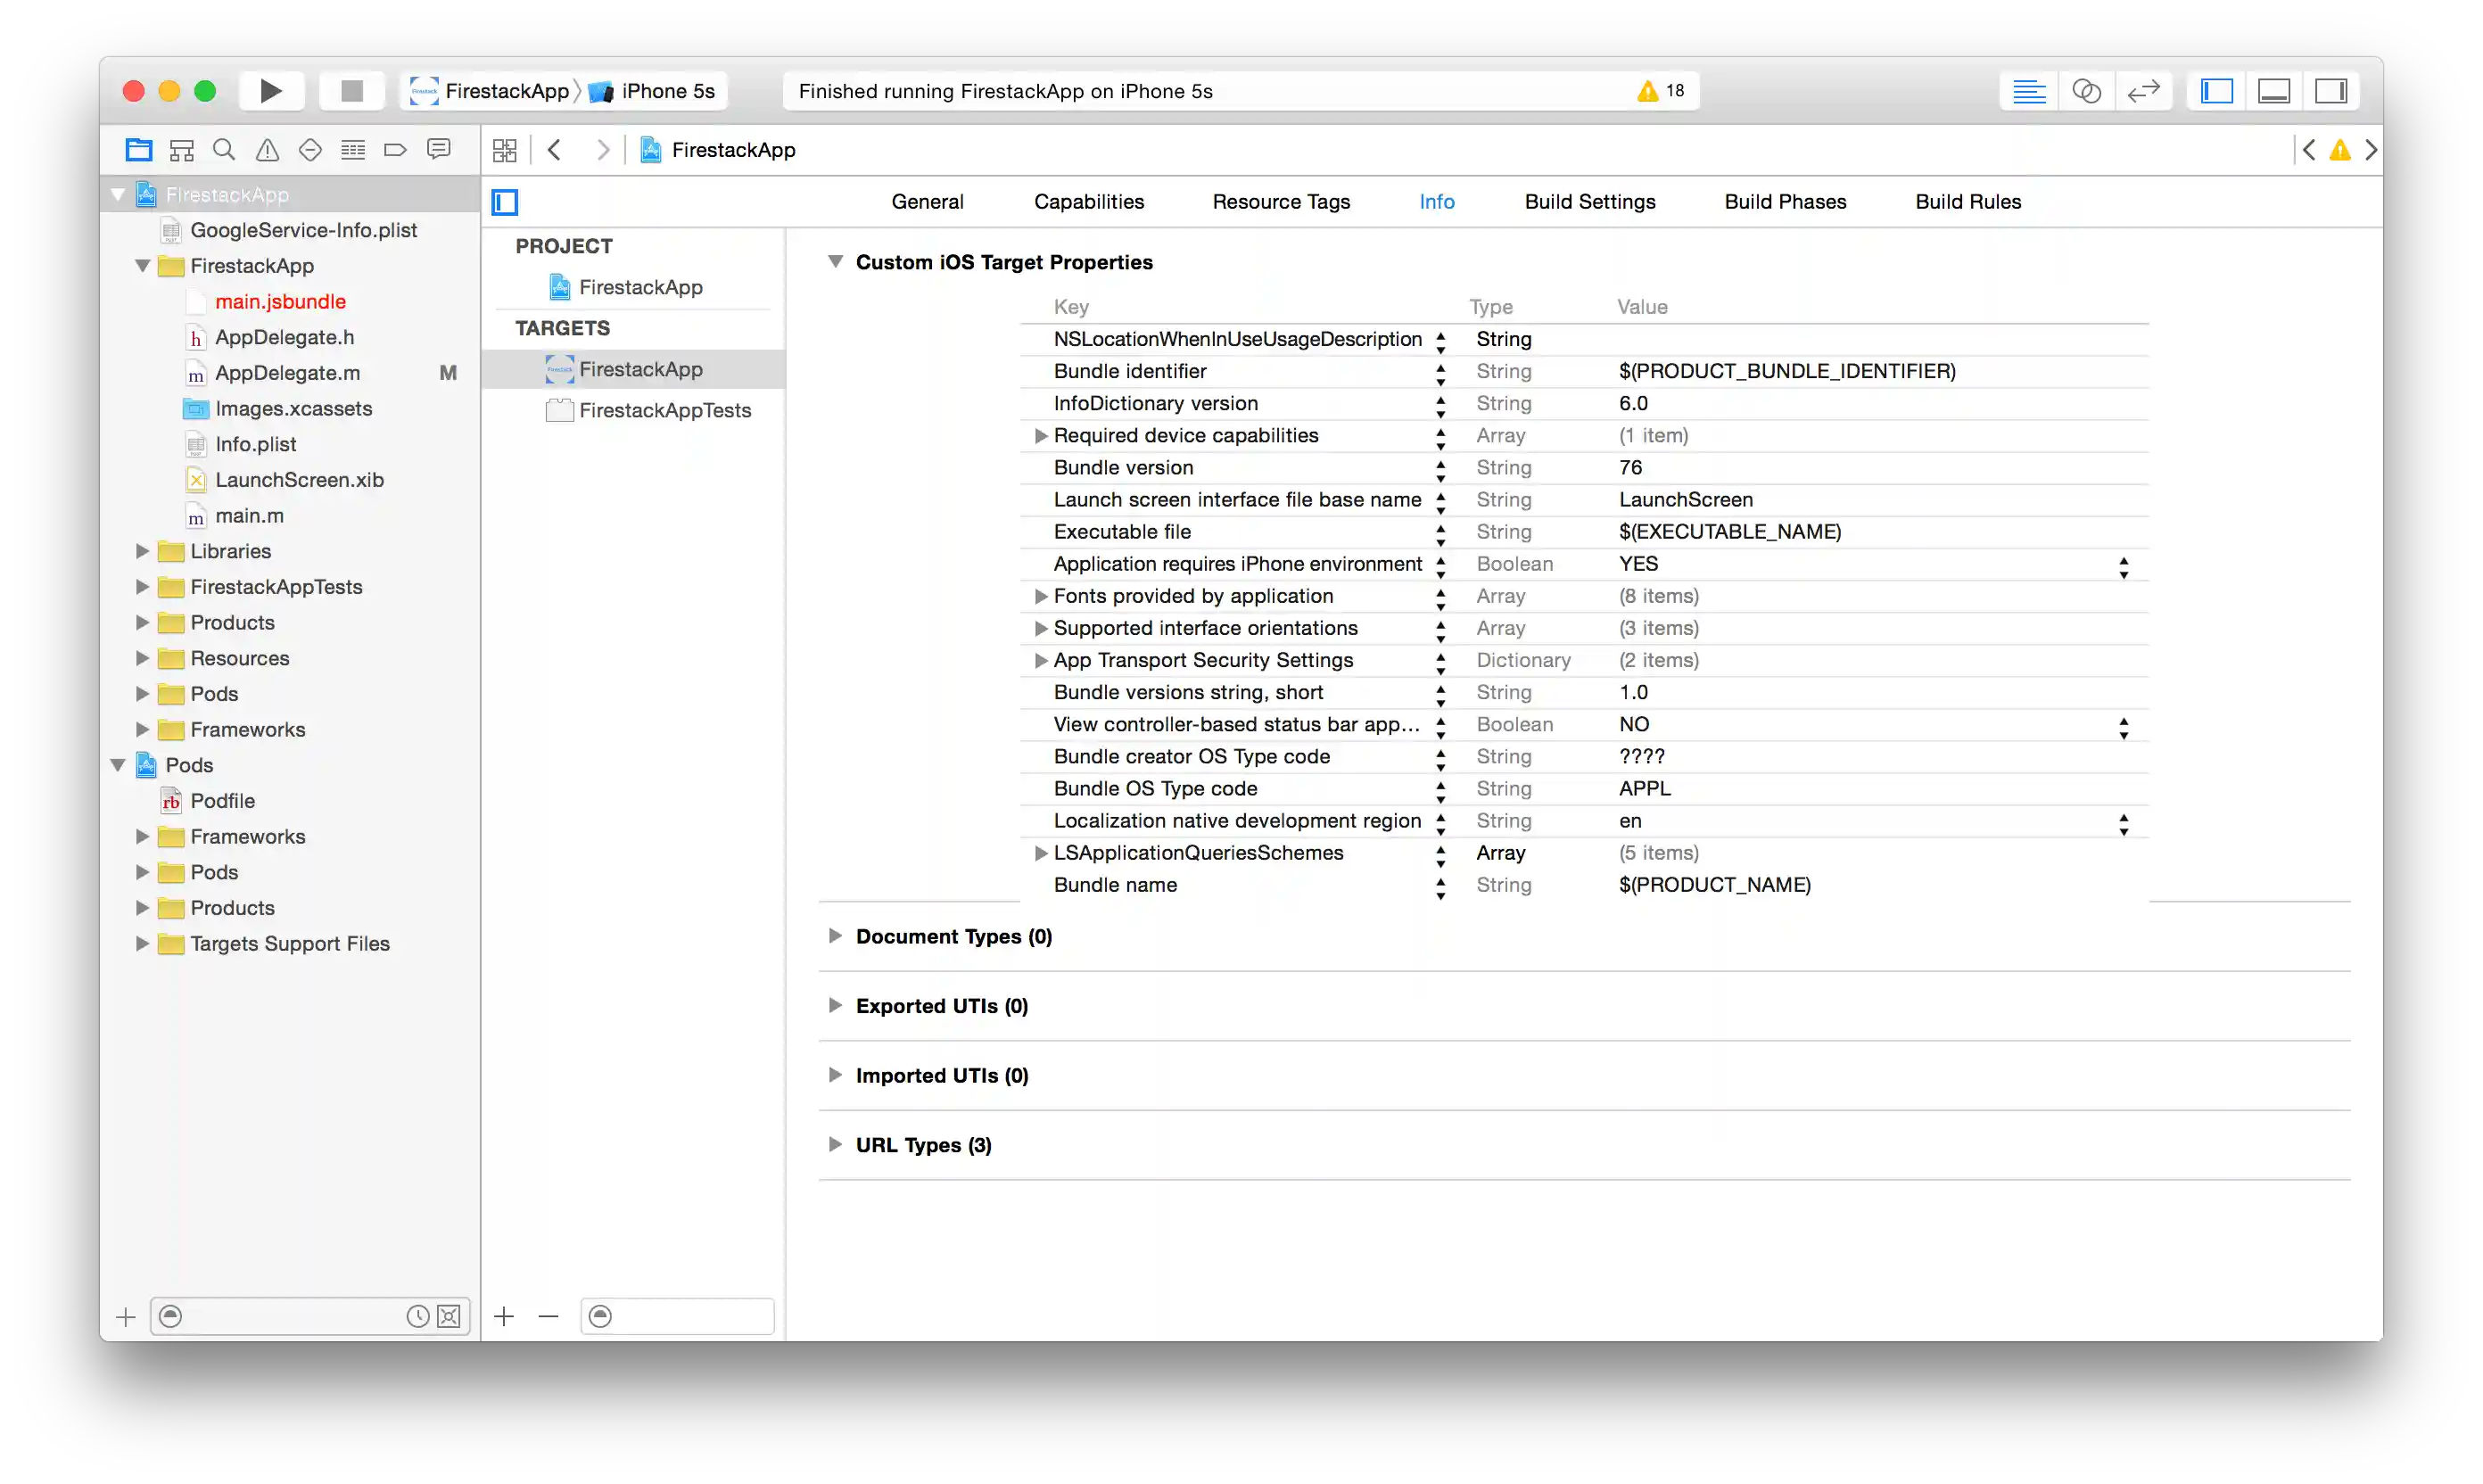The height and width of the screenshot is (1484, 2483).
Task: Click the add target plus button
Action: [504, 1316]
